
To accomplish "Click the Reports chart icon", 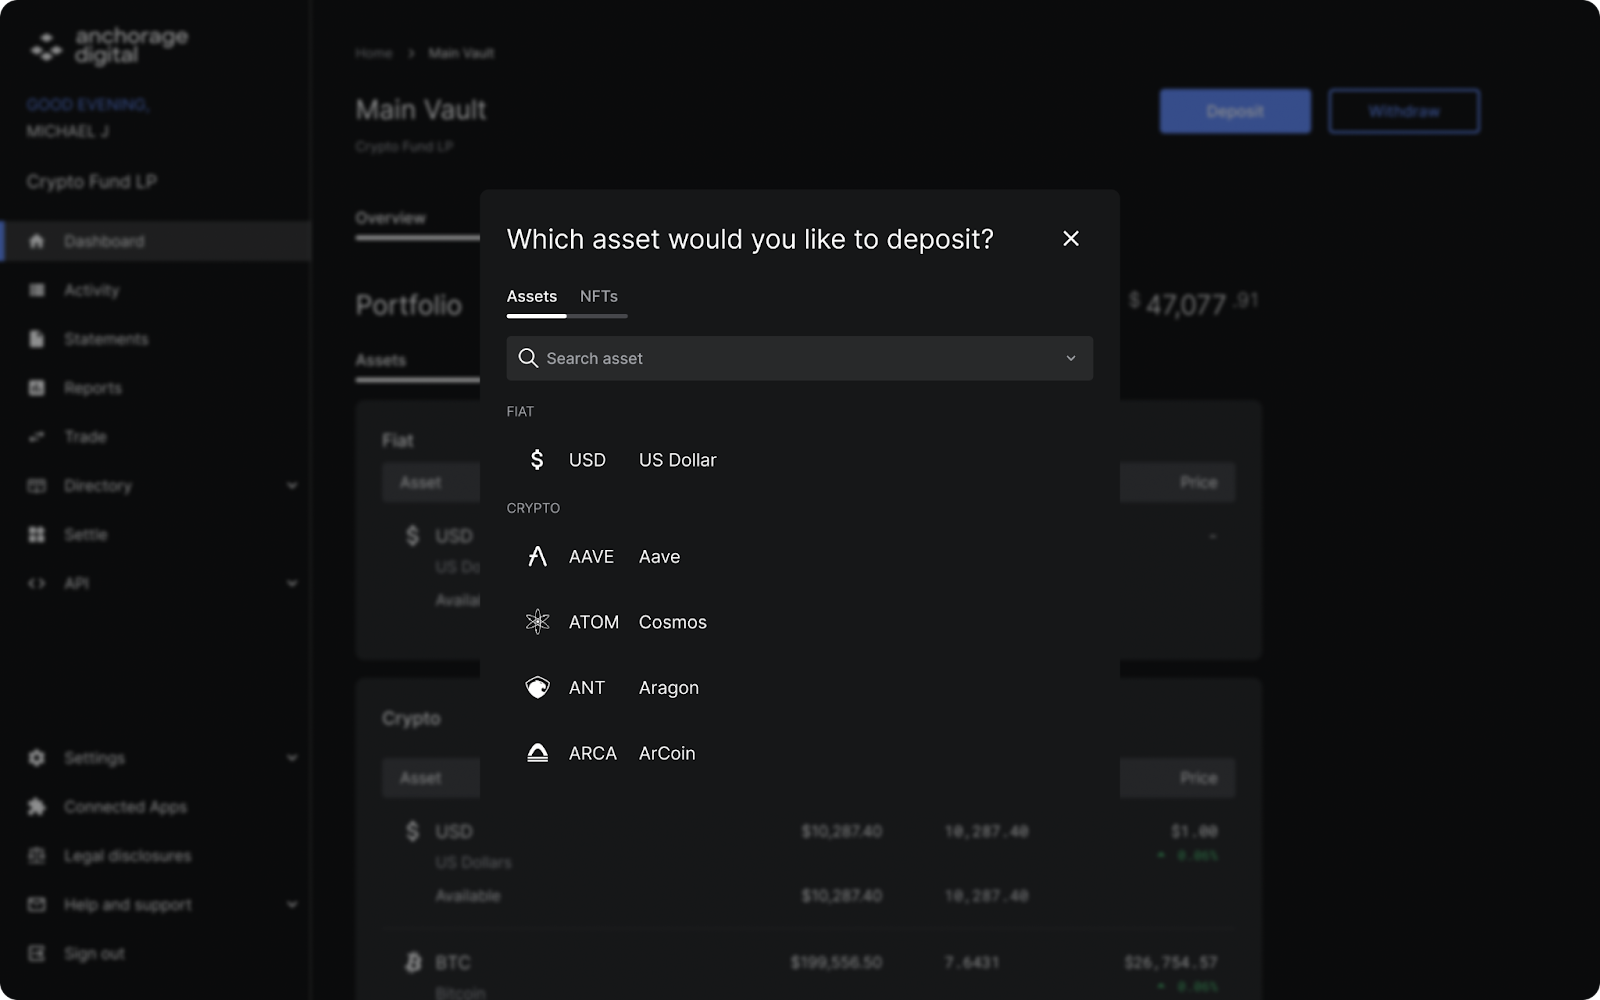I will pyautogui.click(x=37, y=388).
